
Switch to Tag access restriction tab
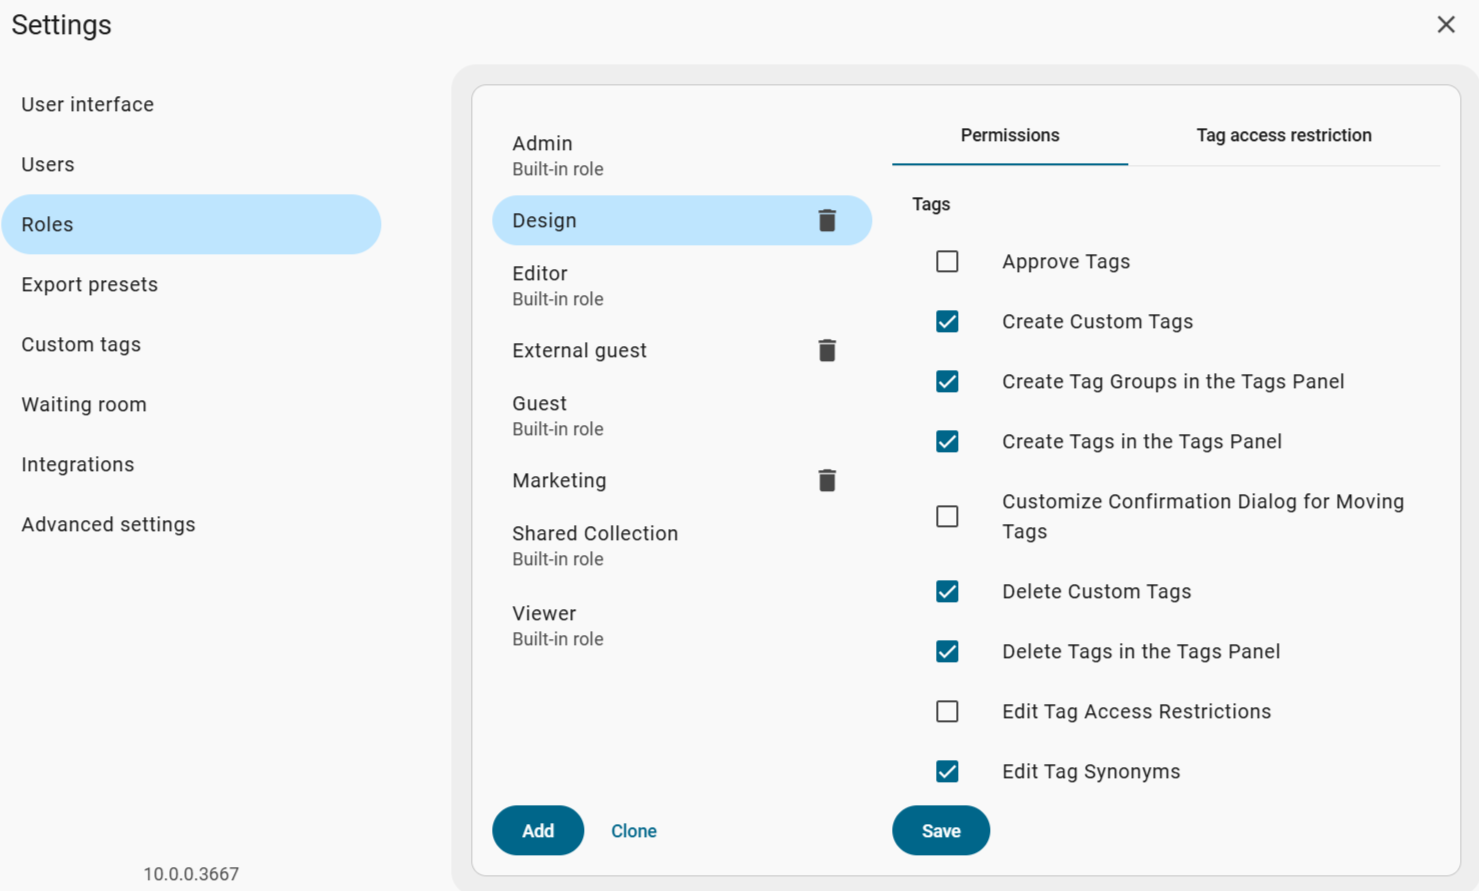coord(1283,135)
